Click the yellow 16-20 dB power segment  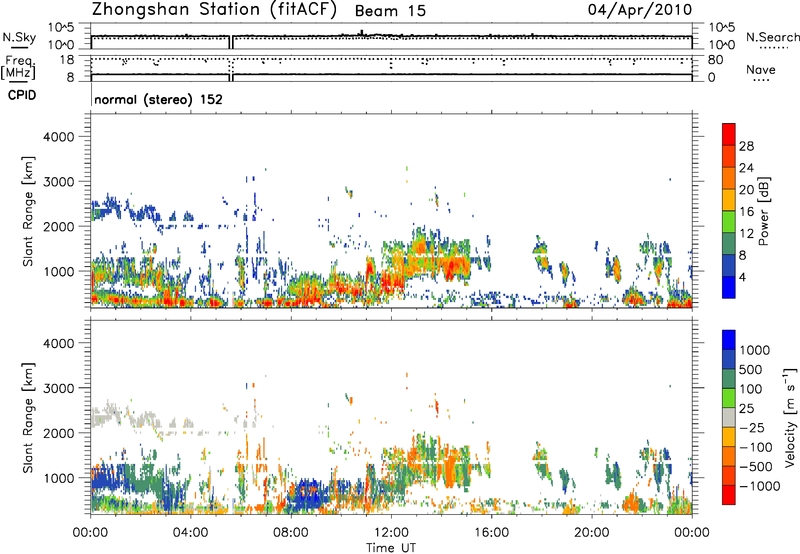point(729,200)
